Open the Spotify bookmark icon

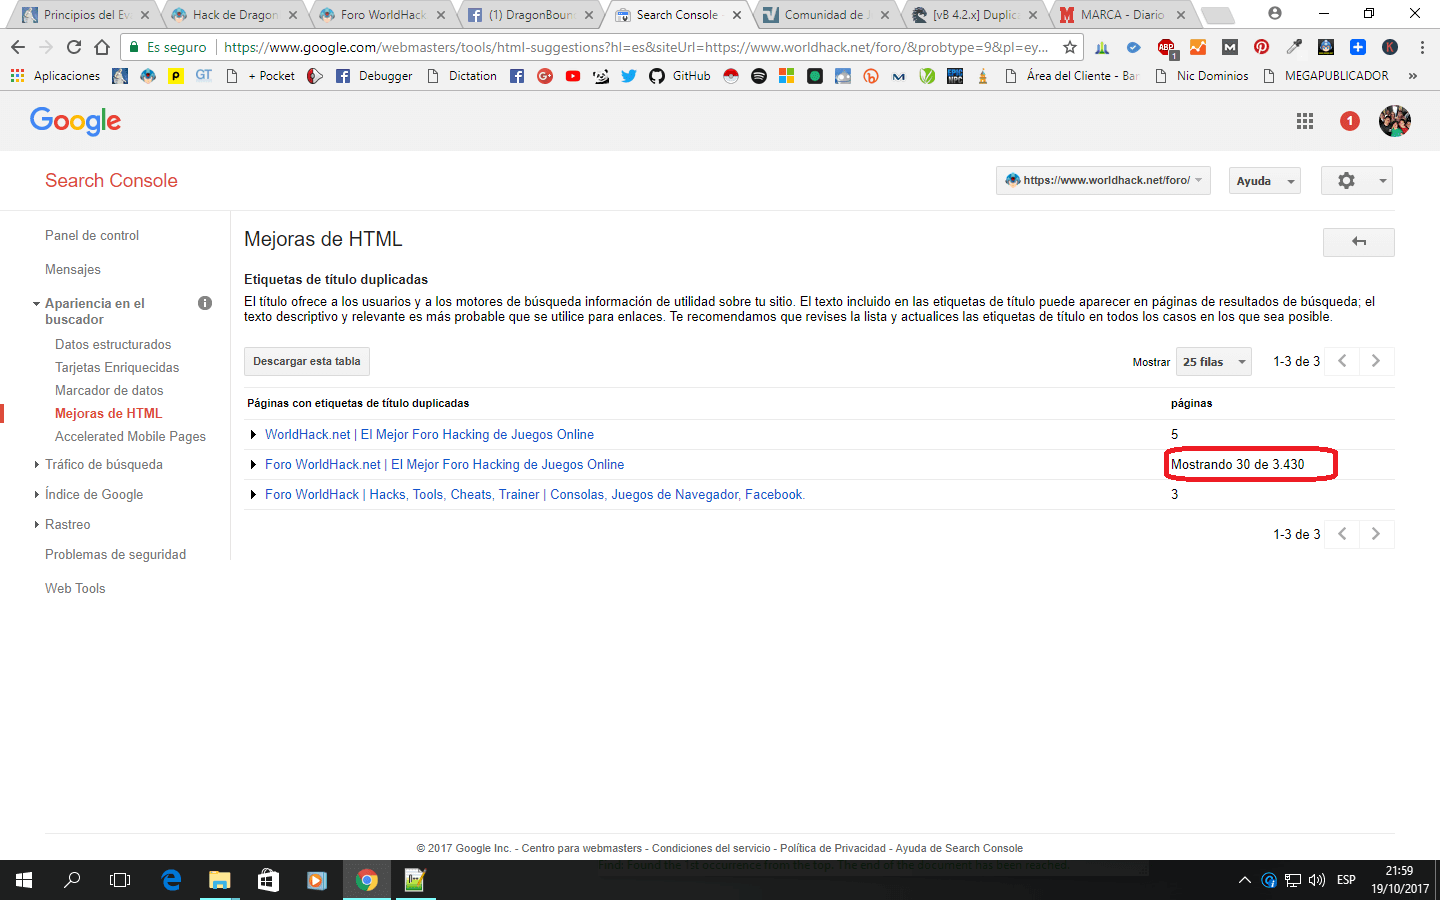759,76
